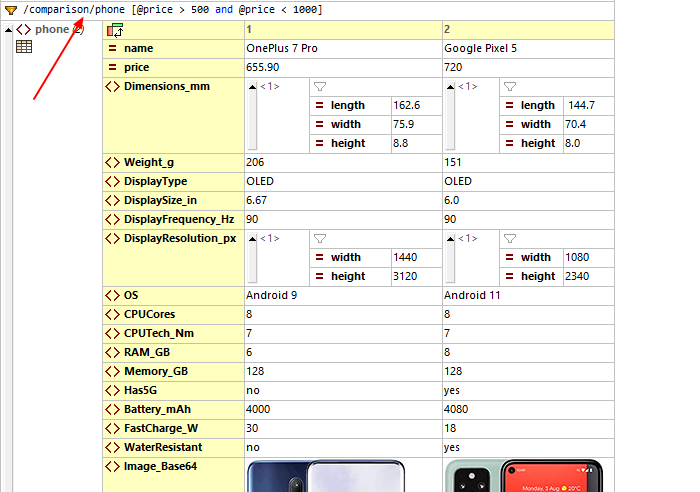
Task: Collapse the phone node using its arrow
Action: 9,29
